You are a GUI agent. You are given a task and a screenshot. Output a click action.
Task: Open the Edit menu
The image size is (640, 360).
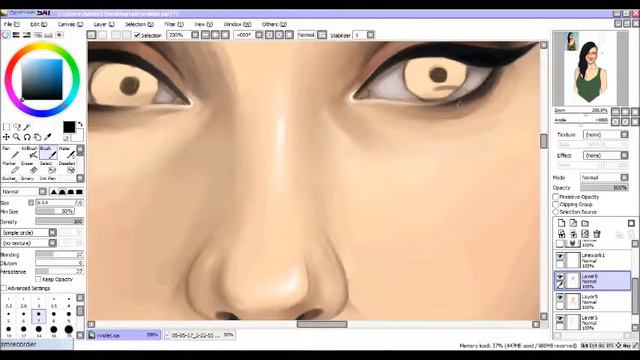[x=38, y=24]
